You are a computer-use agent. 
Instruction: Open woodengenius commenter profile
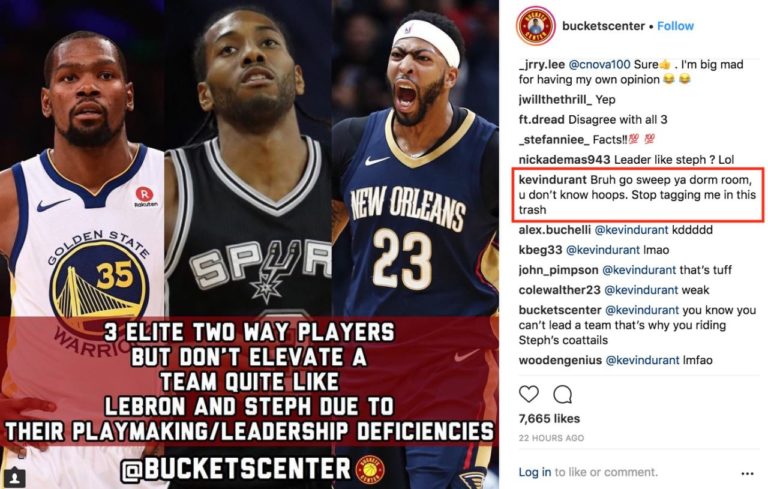tap(560, 360)
